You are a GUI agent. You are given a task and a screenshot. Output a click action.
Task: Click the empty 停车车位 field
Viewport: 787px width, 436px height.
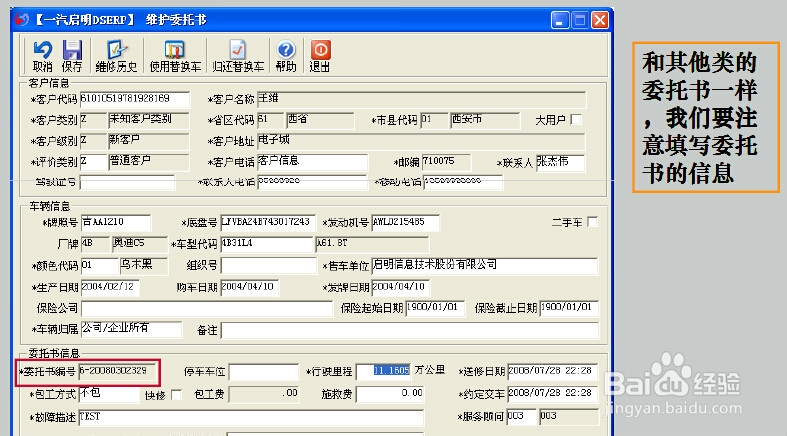[264, 372]
